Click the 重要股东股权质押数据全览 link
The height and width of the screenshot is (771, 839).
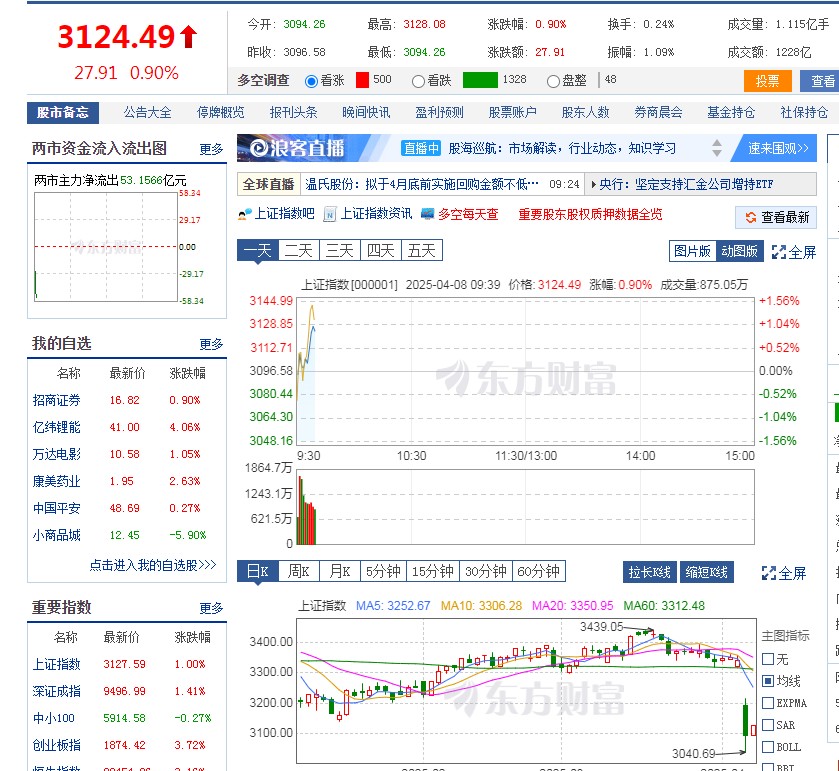pyautogui.click(x=590, y=215)
